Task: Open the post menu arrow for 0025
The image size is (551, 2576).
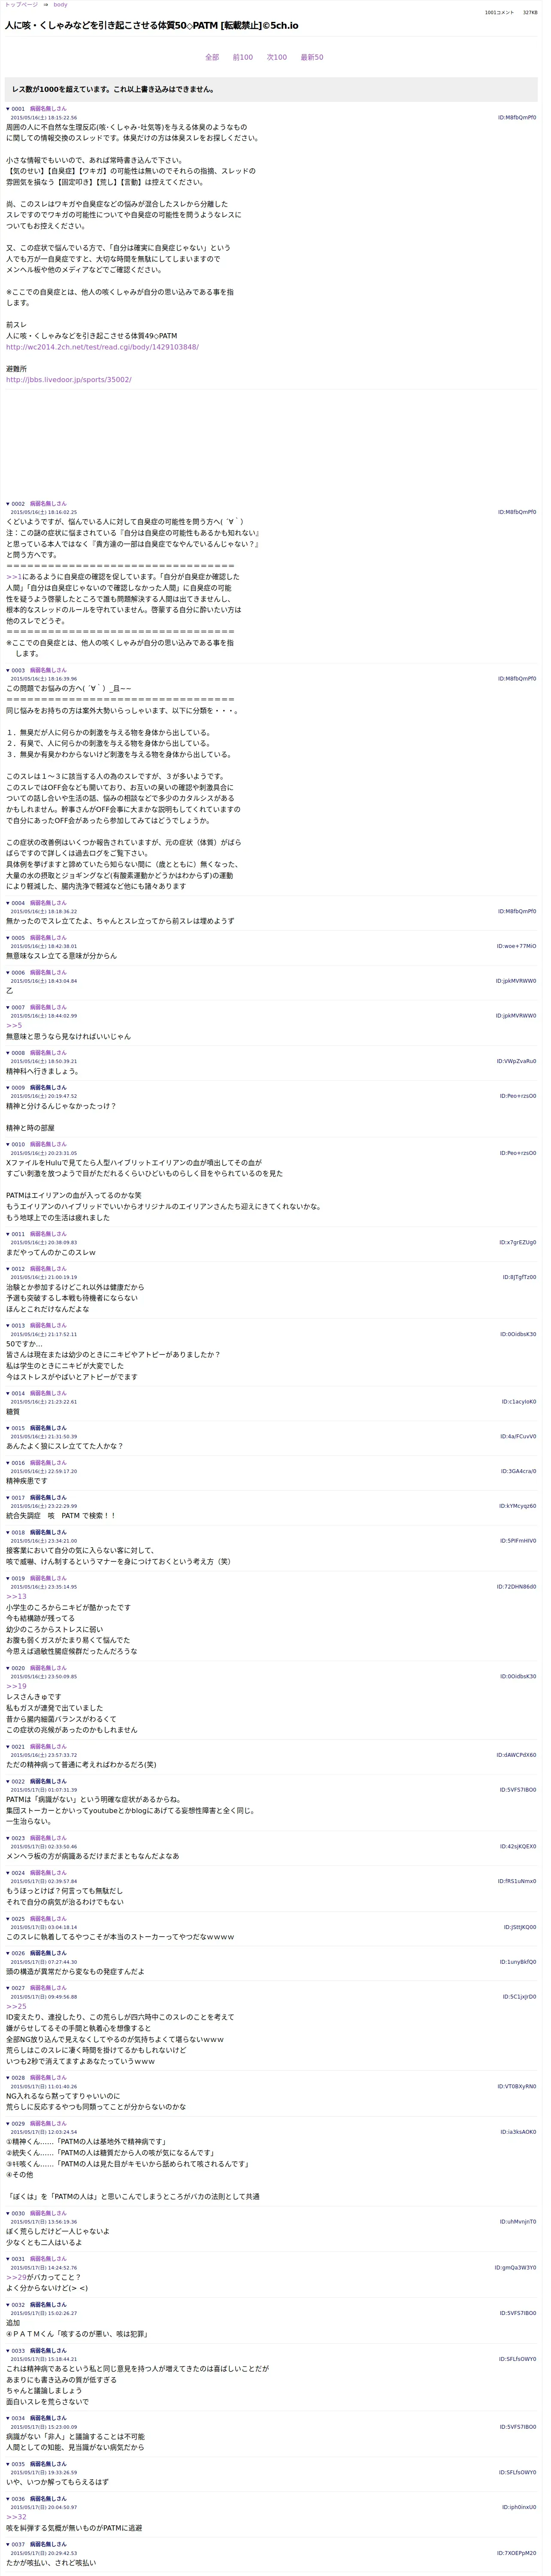Action: 8,1919
